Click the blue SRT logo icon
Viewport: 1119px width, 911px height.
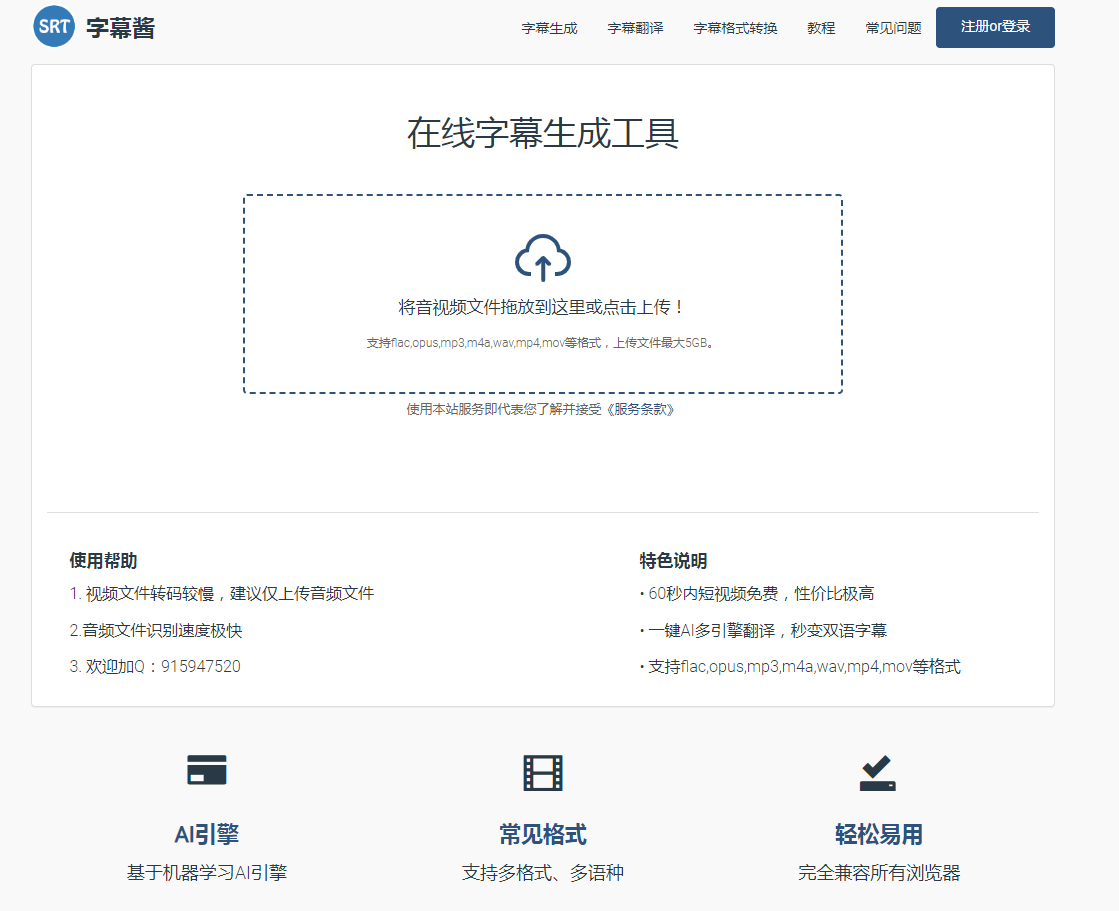(x=54, y=27)
